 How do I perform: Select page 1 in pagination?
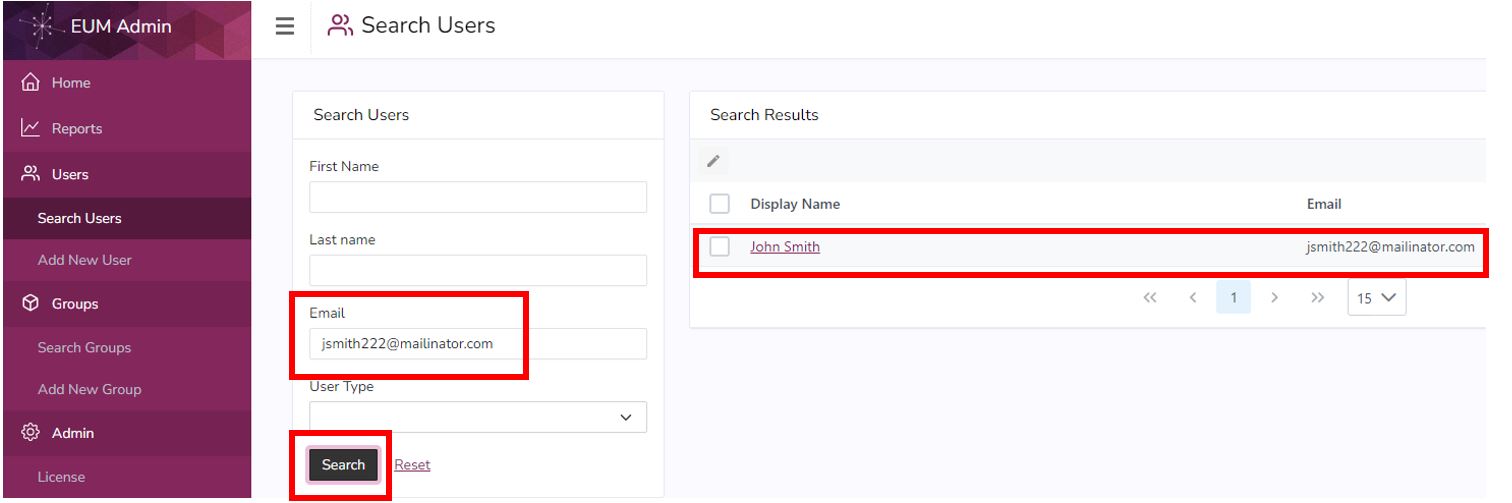click(x=1234, y=298)
